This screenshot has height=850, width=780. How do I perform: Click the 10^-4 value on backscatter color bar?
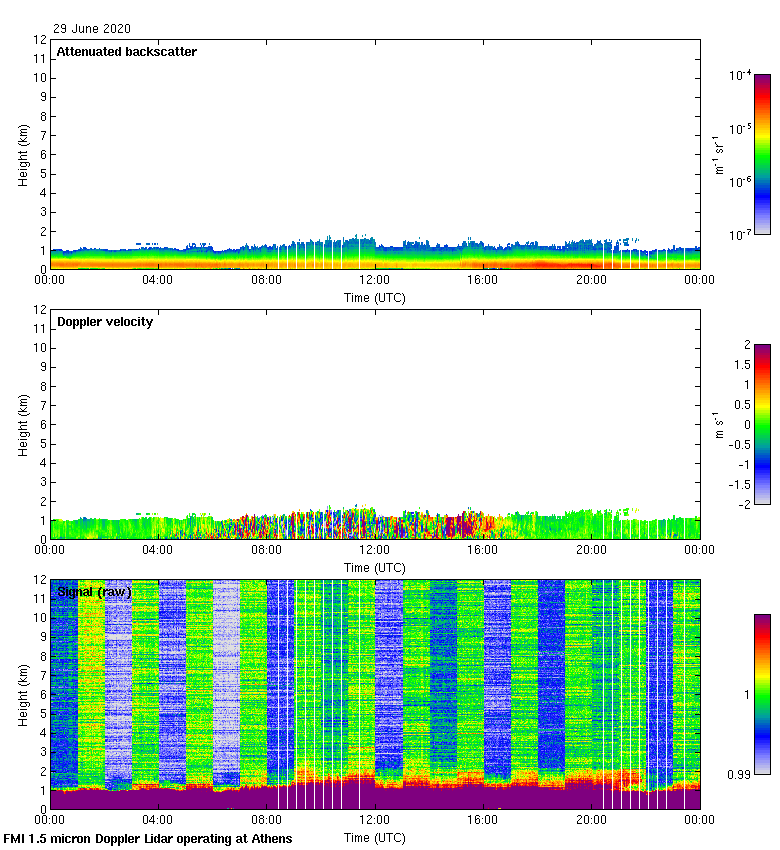(x=740, y=76)
